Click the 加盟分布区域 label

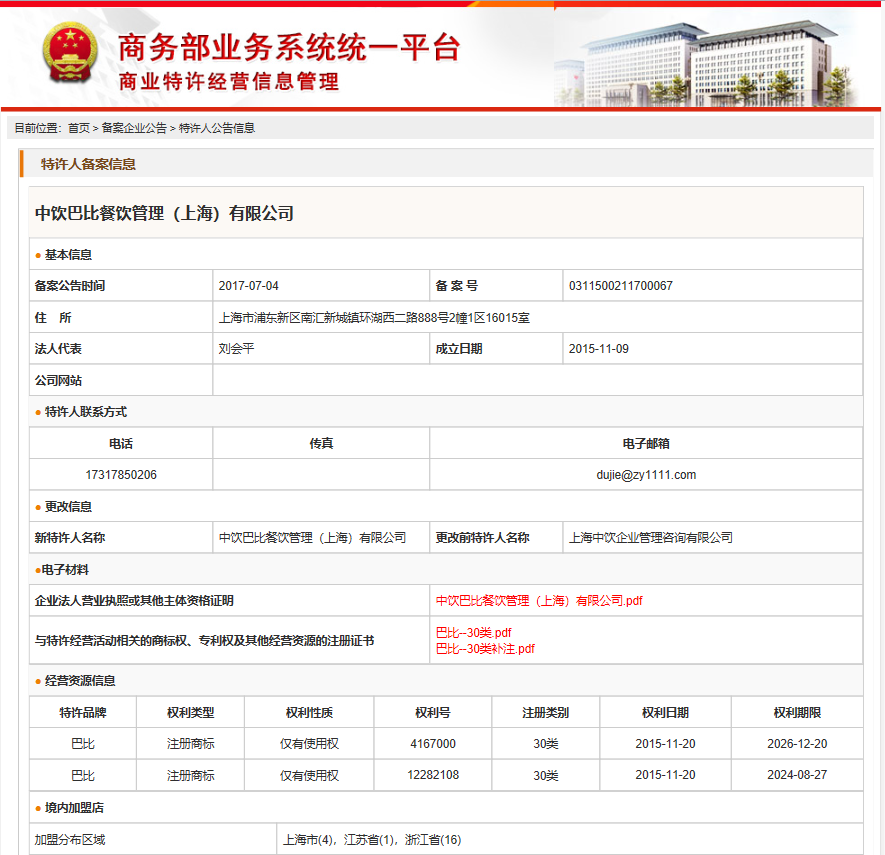pyautogui.click(x=69, y=840)
